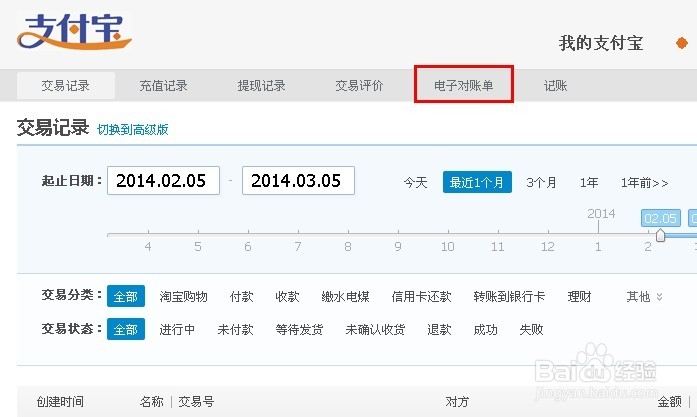The height and width of the screenshot is (417, 697).
Task: Switch to the 充值记录 tab
Action: (163, 86)
